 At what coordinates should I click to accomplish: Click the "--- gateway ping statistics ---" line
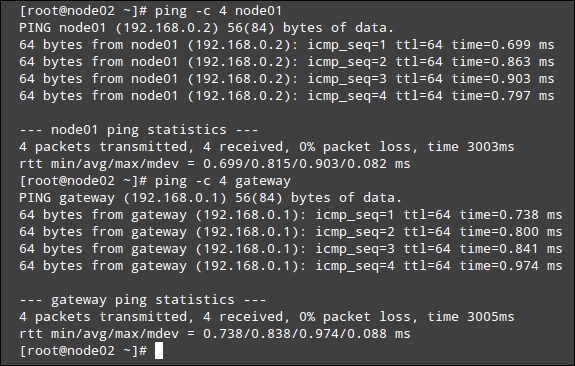(x=143, y=300)
